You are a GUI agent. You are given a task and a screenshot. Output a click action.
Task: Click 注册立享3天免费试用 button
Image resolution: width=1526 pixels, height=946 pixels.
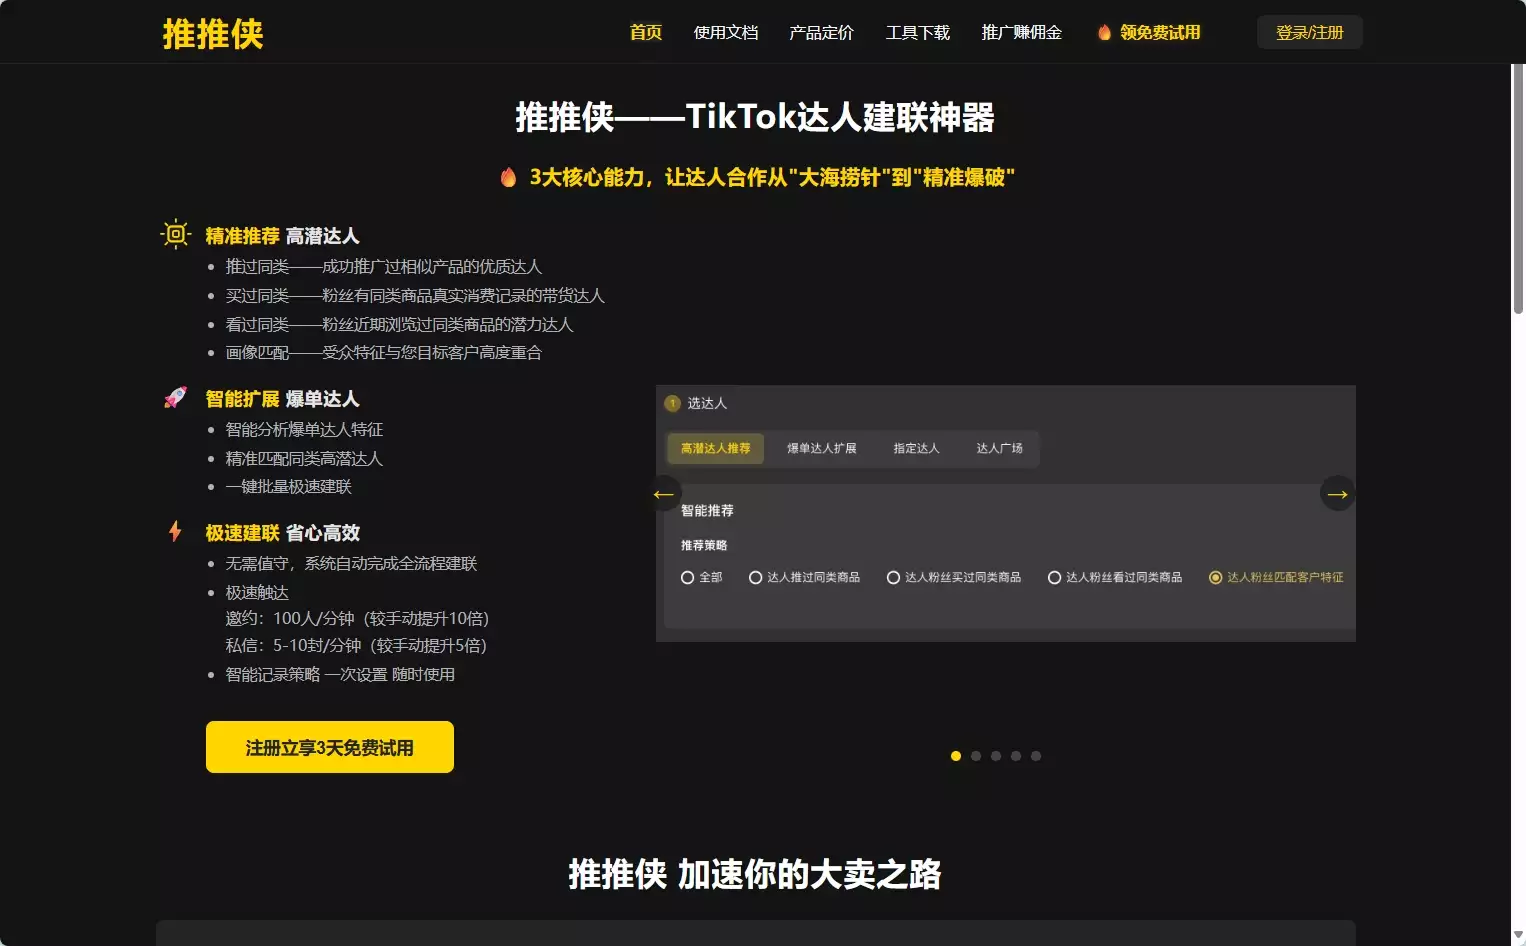[330, 747]
